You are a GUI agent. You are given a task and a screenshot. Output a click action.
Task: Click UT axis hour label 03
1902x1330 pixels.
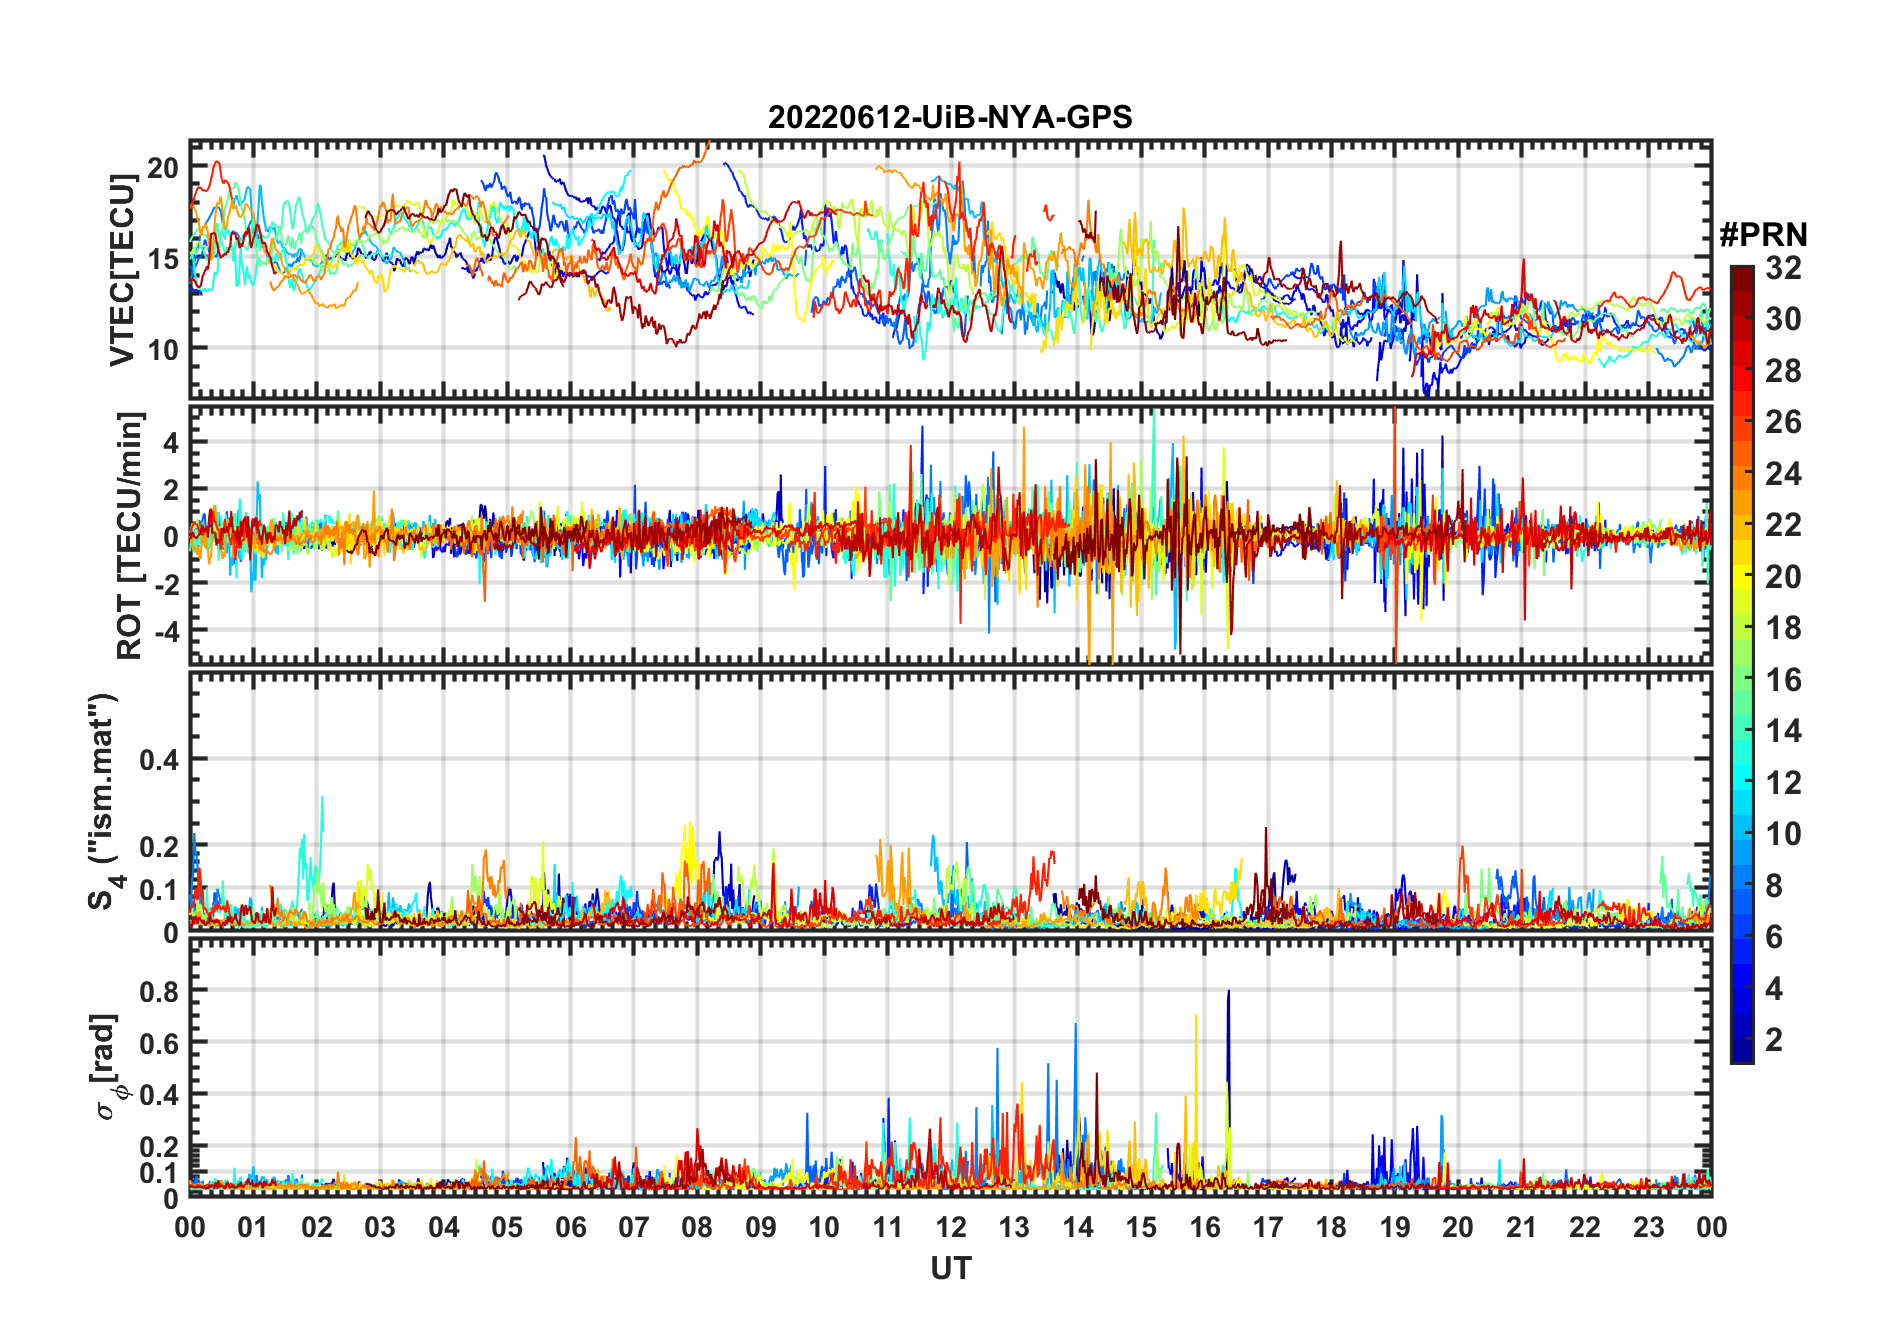tap(380, 1228)
